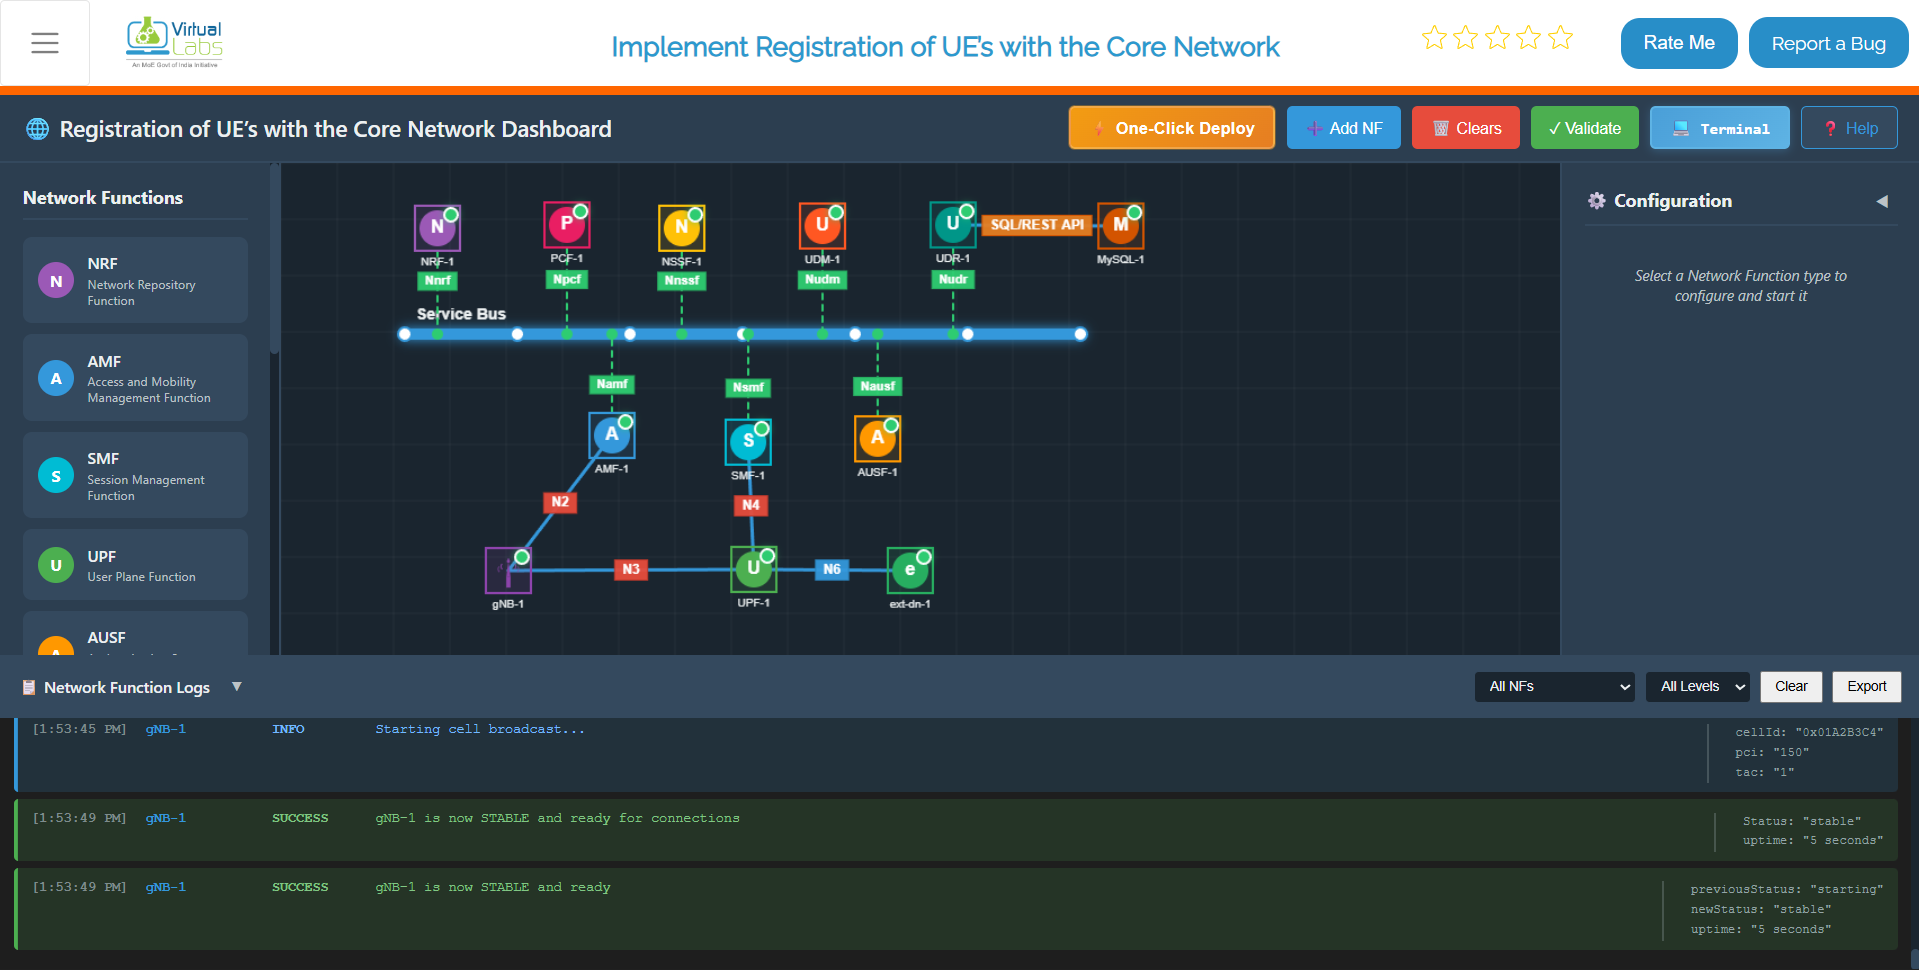Rate with the fifth star

tap(1560, 38)
